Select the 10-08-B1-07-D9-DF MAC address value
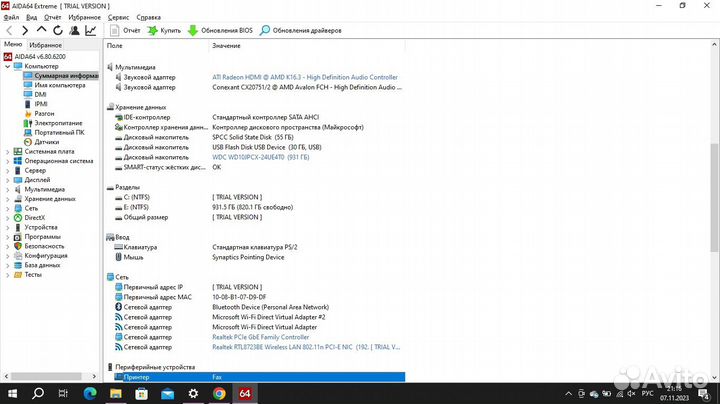This screenshot has width=720, height=404. pyautogui.click(x=239, y=297)
